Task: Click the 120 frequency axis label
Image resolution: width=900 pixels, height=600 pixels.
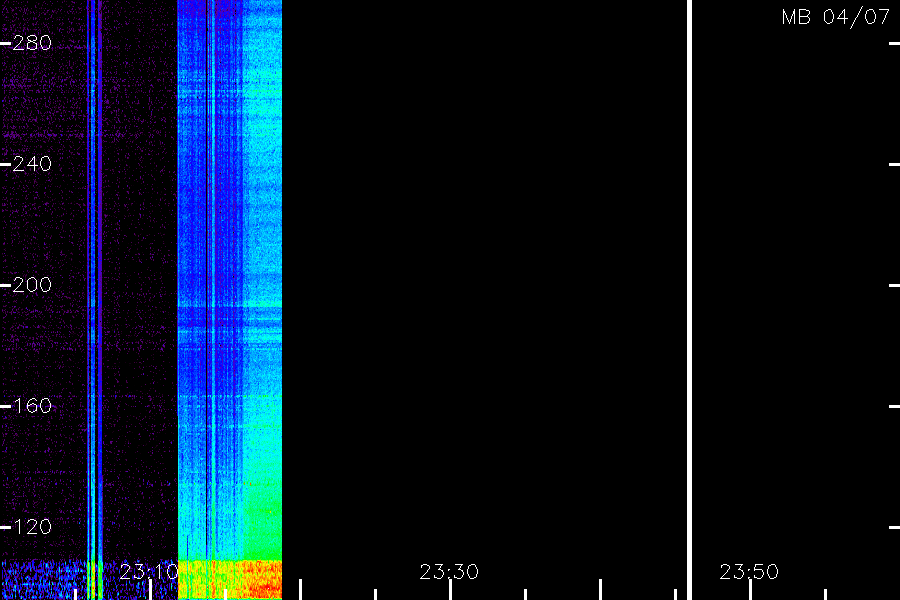Action: (x=32, y=527)
